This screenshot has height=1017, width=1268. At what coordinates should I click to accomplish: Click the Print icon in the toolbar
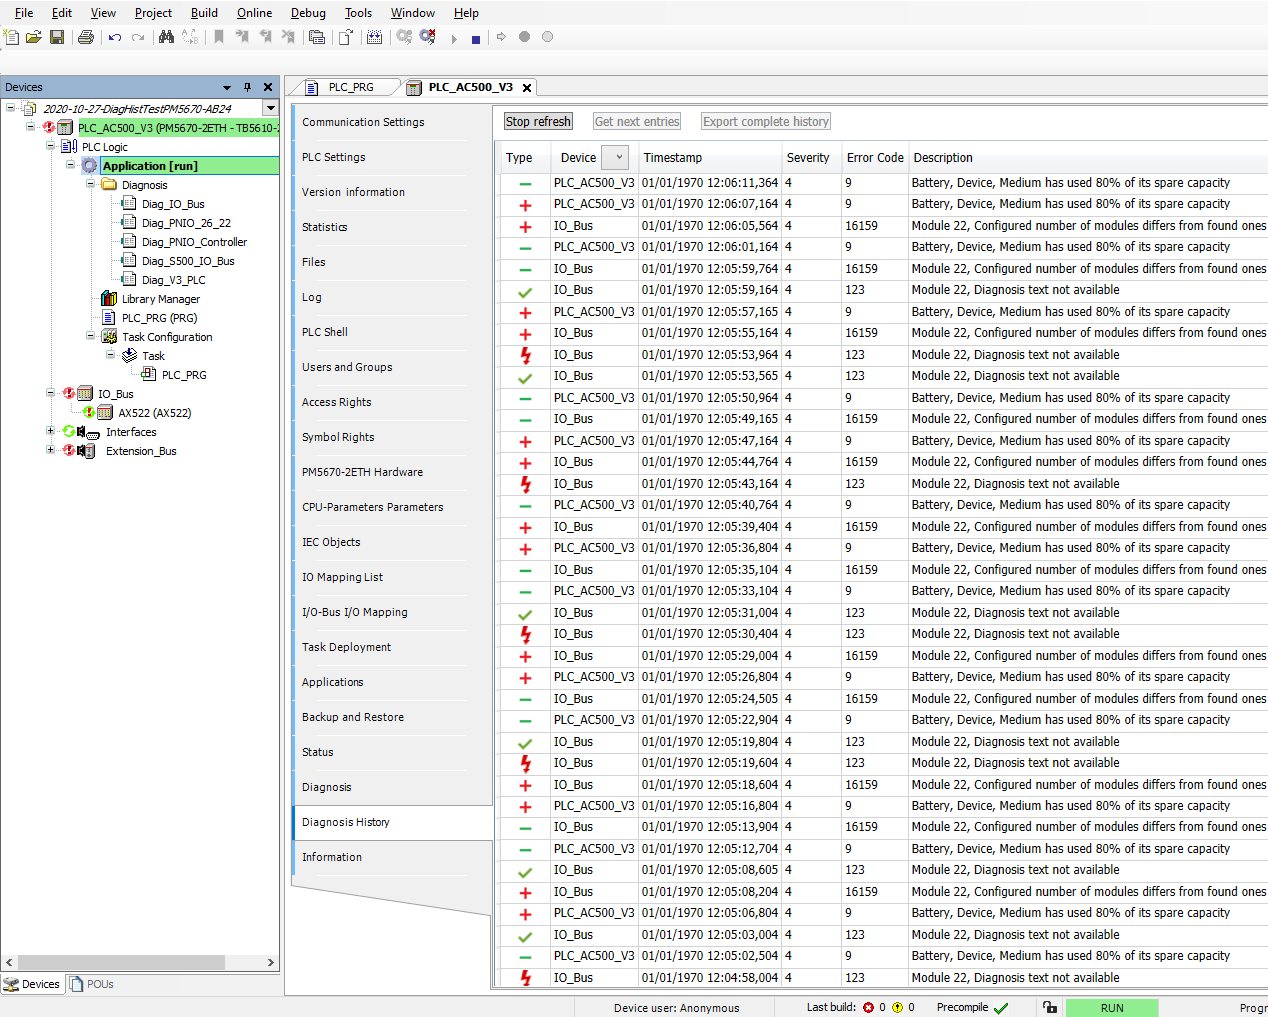pos(86,37)
